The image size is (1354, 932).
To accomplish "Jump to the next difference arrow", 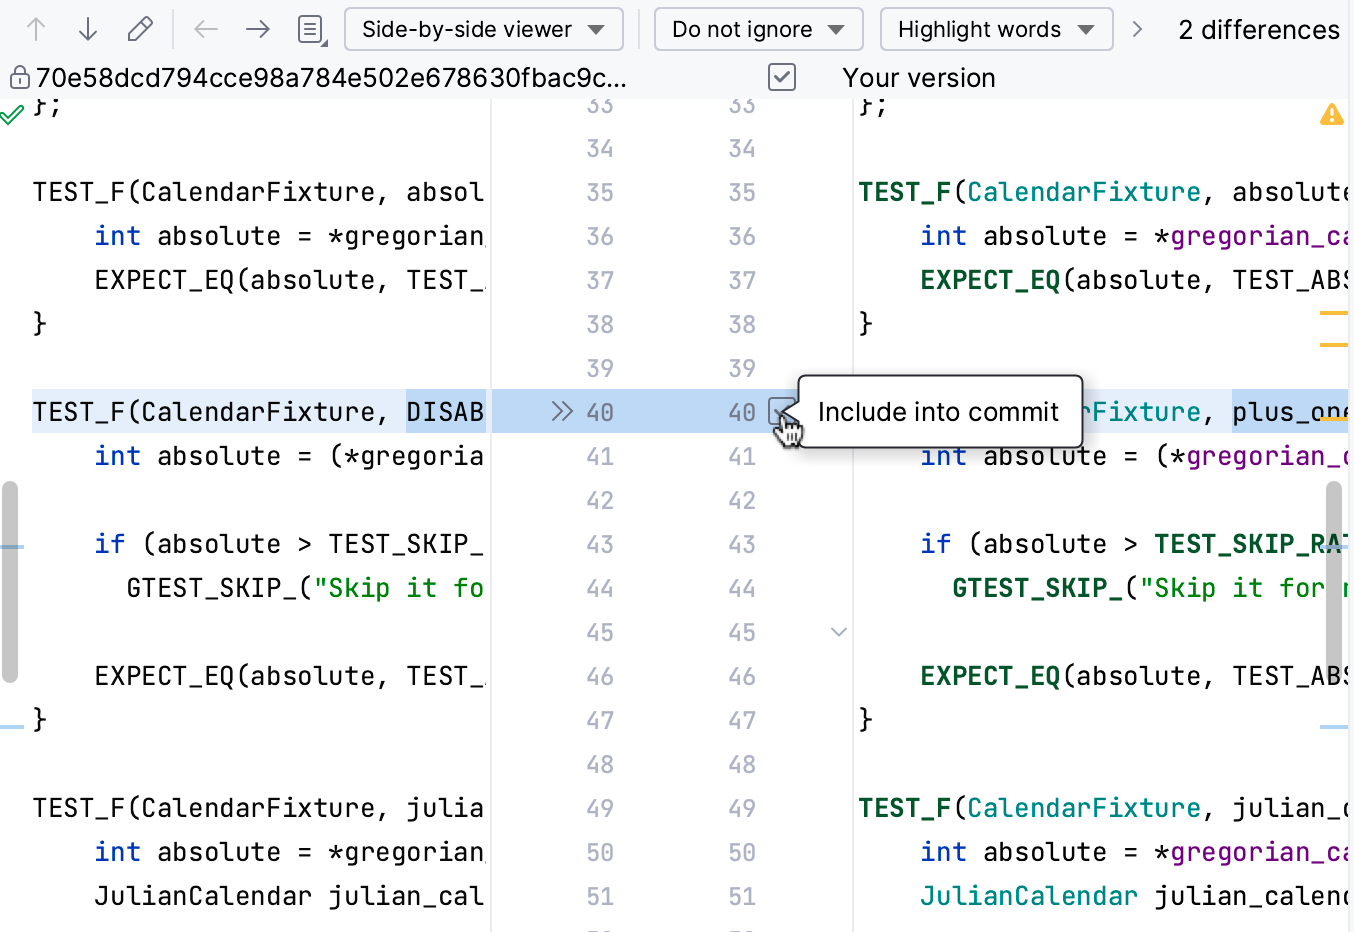I will coord(87,29).
